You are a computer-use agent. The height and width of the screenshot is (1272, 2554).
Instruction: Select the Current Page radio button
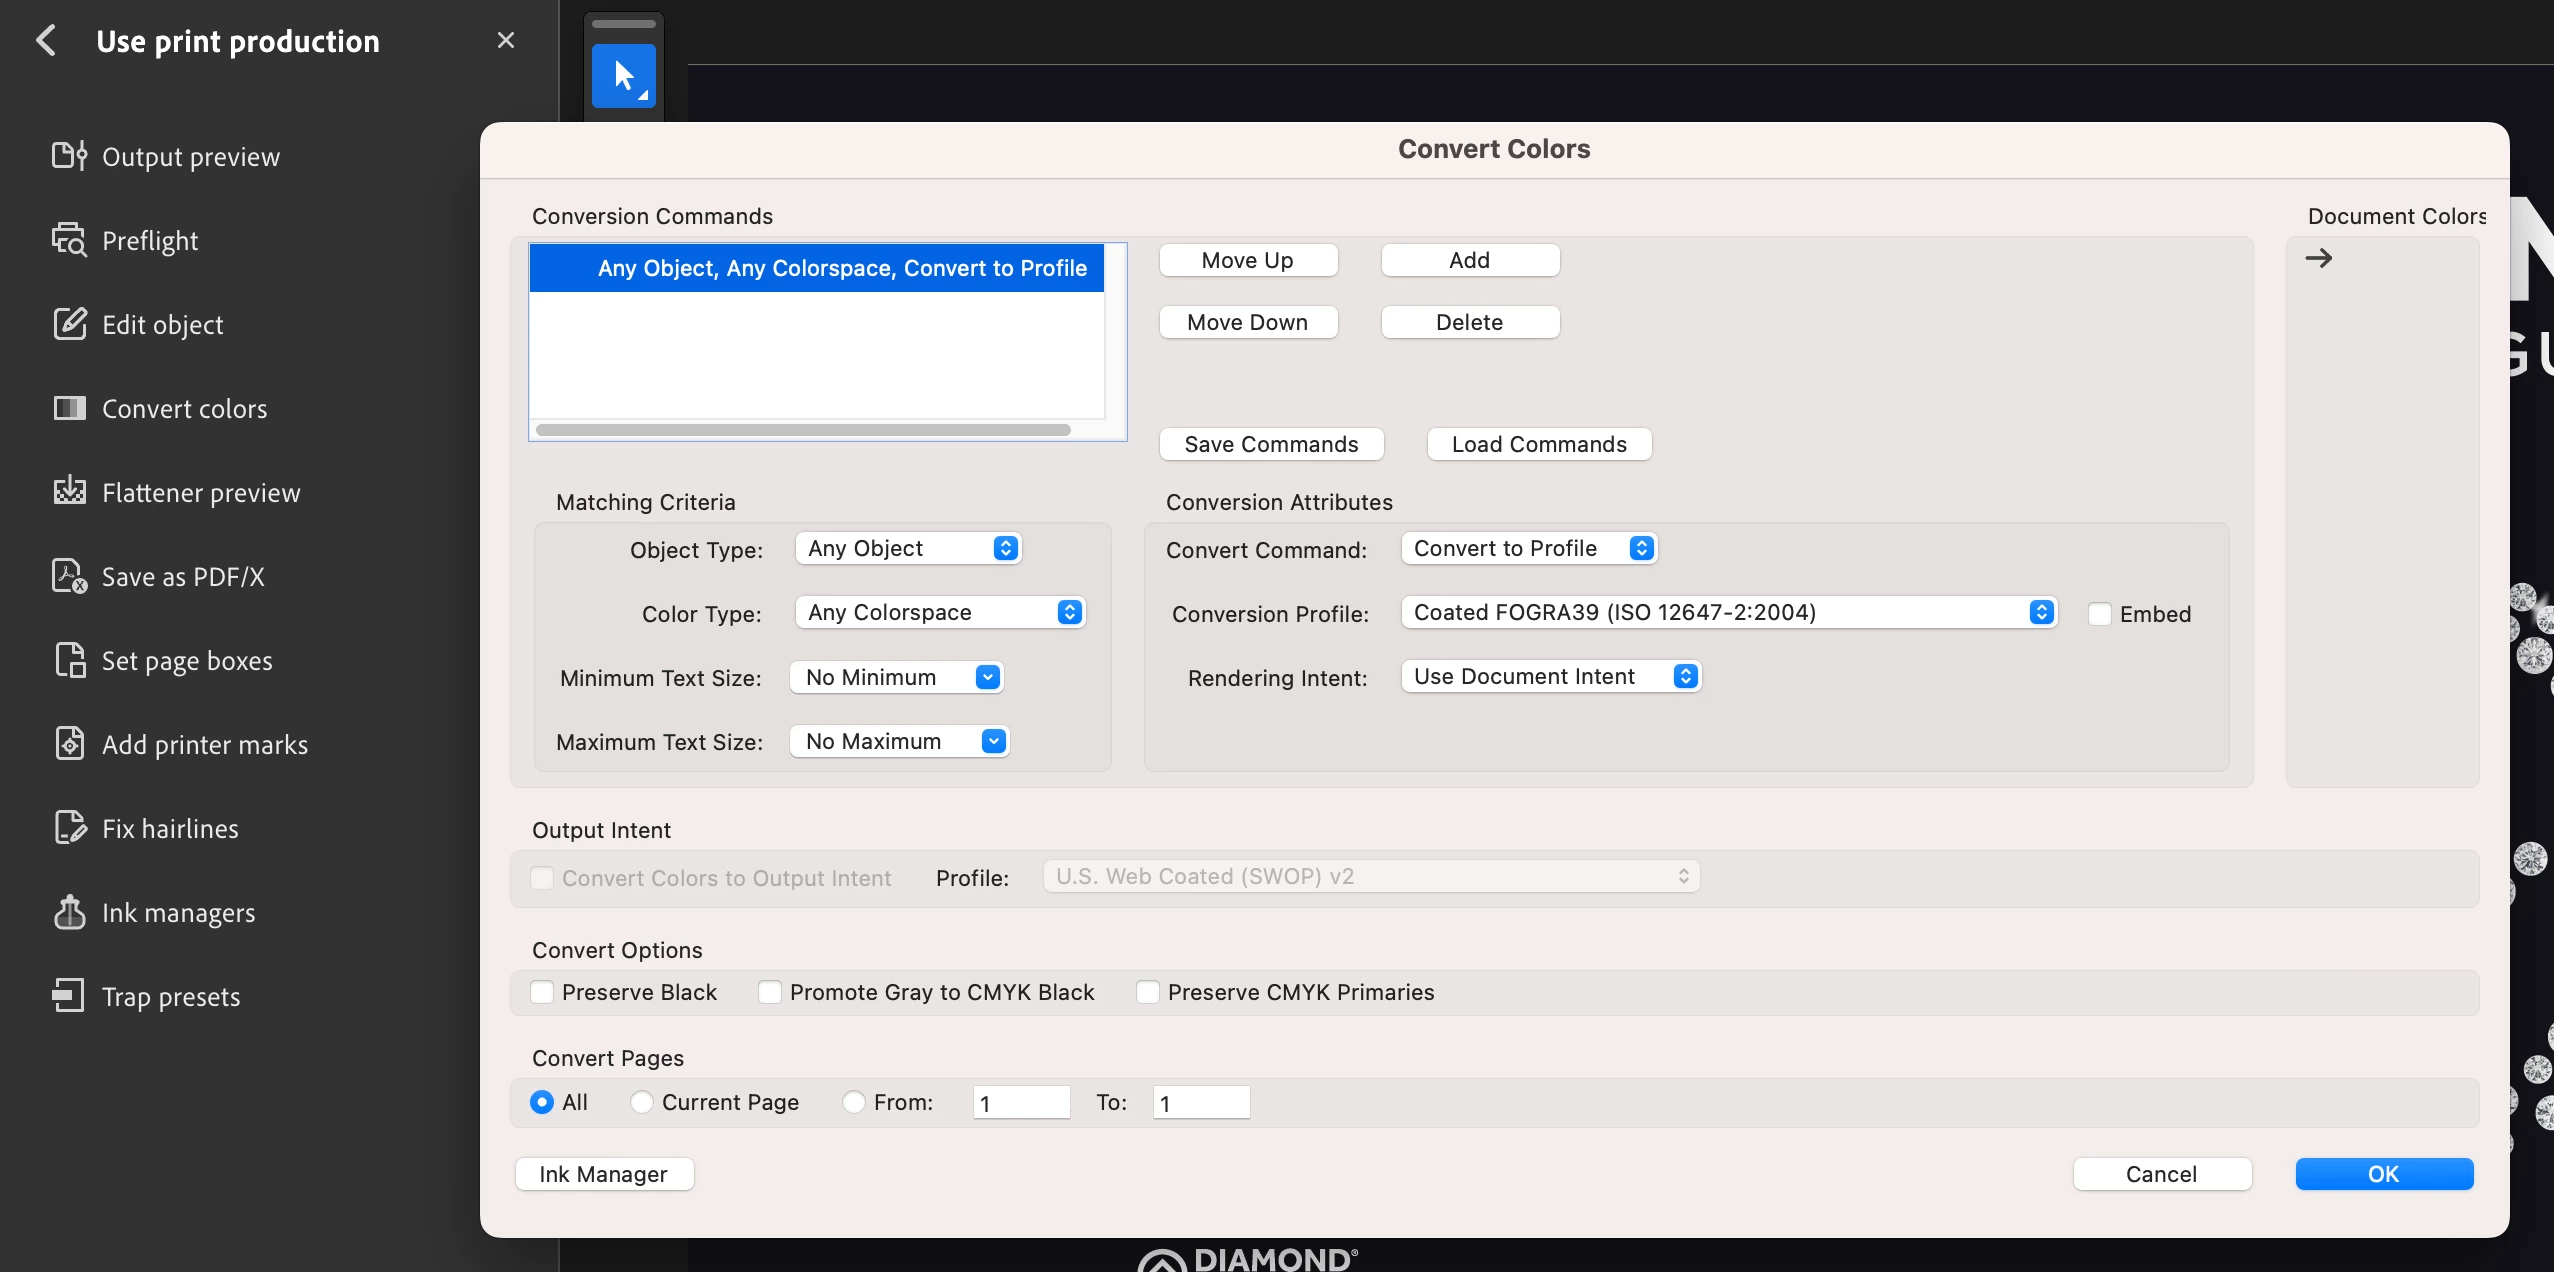[x=642, y=1102]
